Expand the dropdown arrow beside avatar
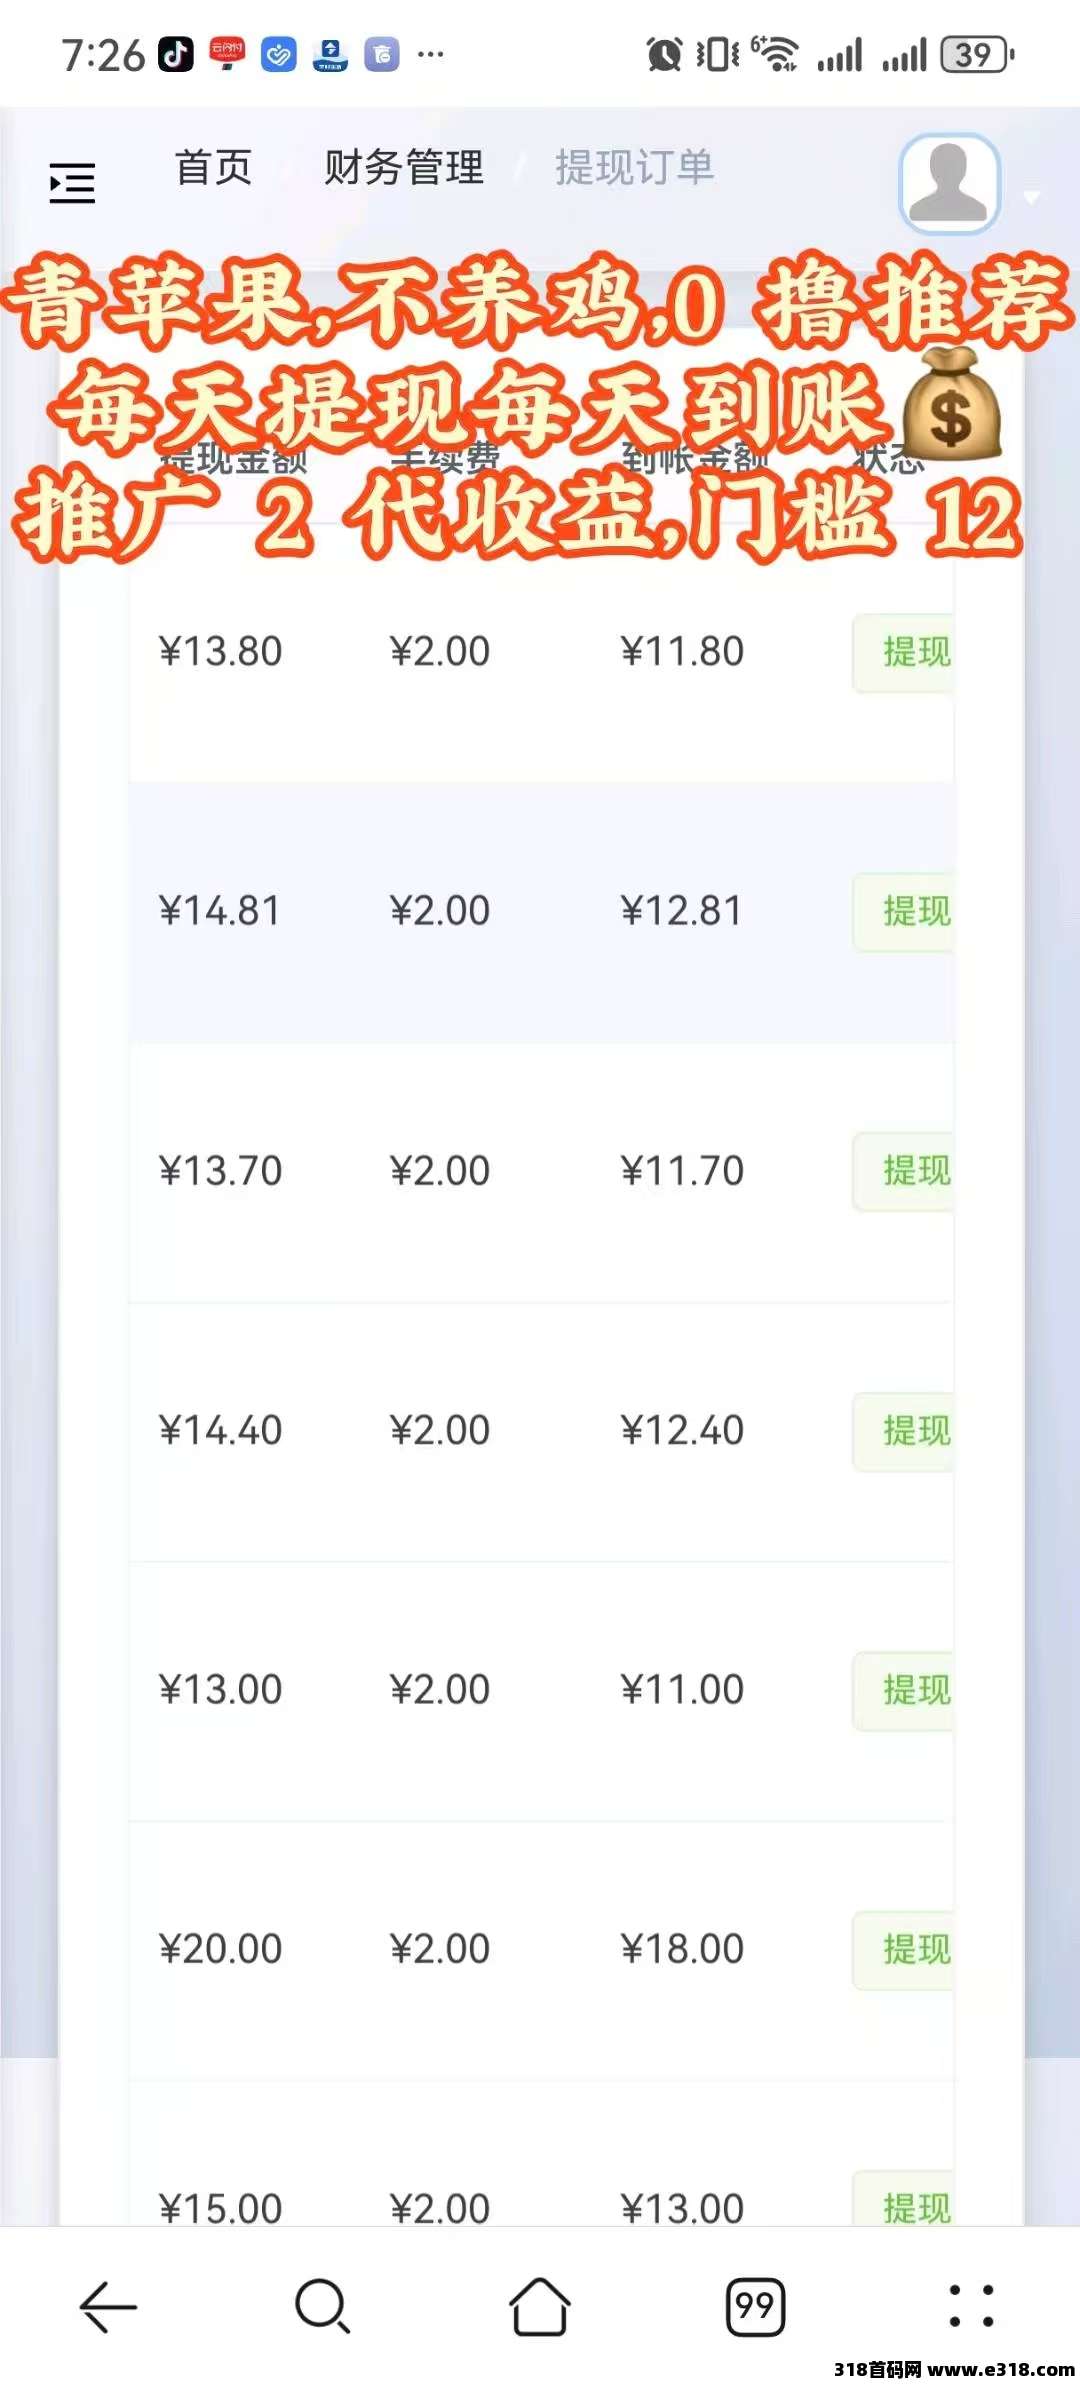 [1032, 197]
